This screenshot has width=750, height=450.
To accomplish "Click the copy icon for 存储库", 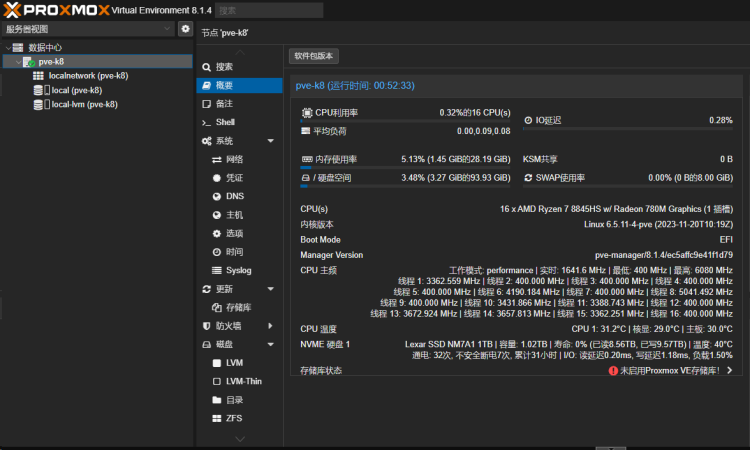I will 217,307.
